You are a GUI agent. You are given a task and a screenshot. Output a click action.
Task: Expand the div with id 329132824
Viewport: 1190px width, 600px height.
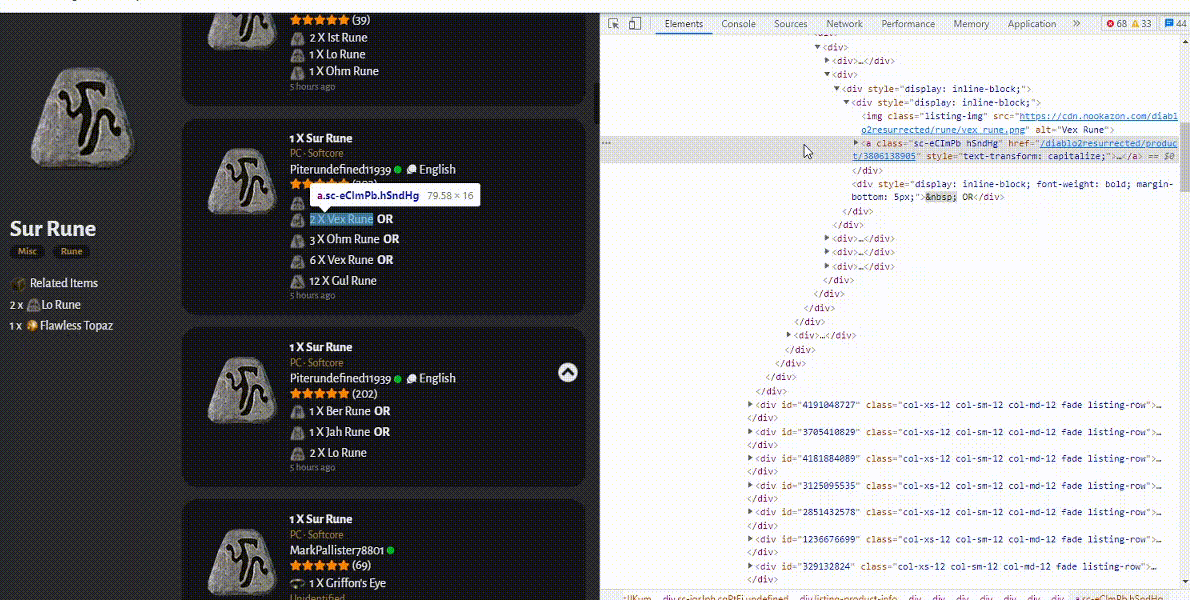[x=751, y=566]
